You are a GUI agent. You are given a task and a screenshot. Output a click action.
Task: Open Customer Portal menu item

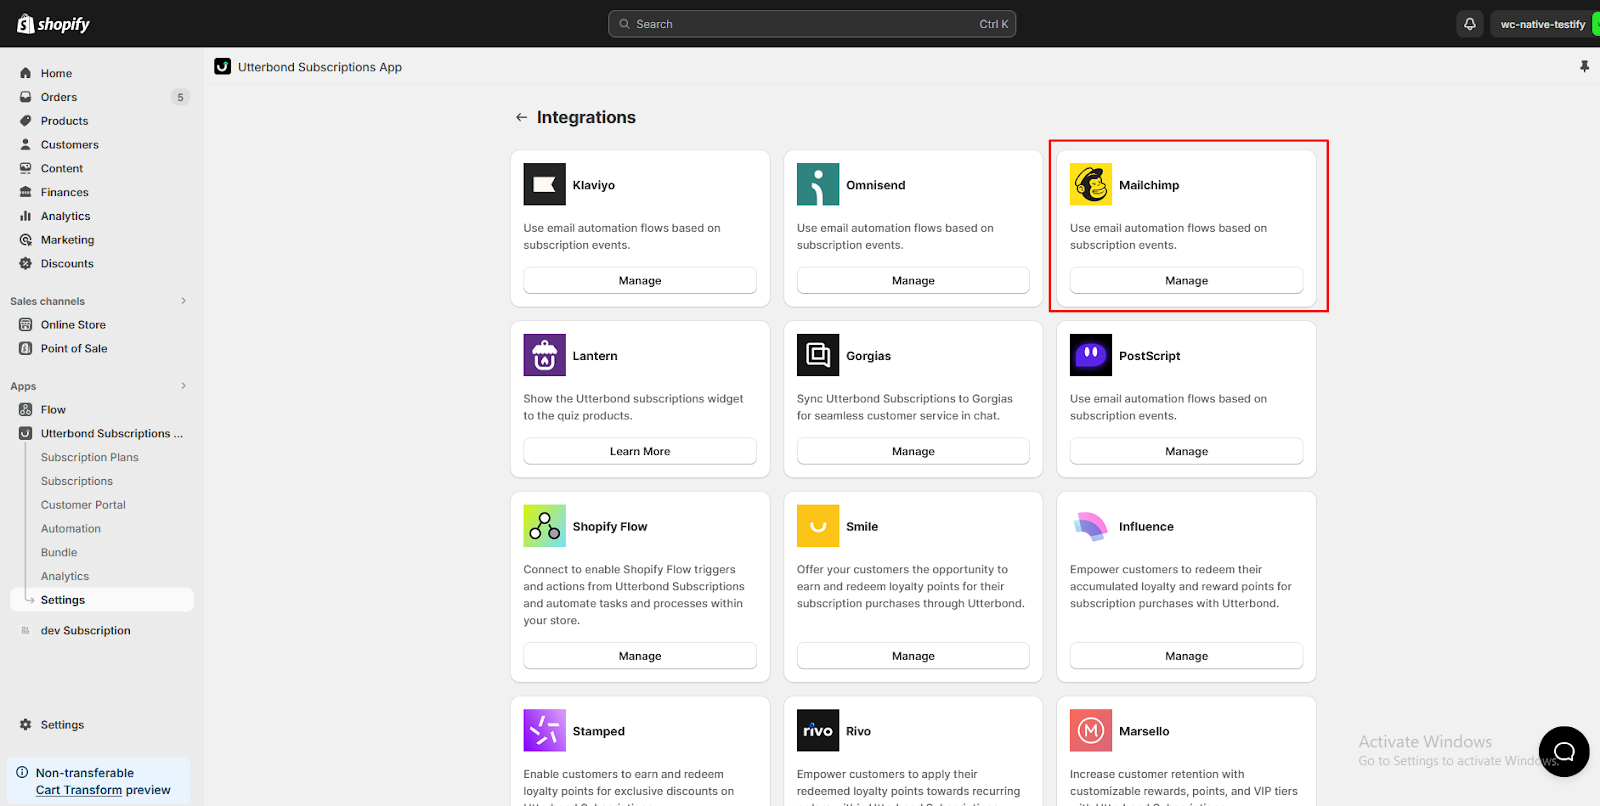(83, 505)
